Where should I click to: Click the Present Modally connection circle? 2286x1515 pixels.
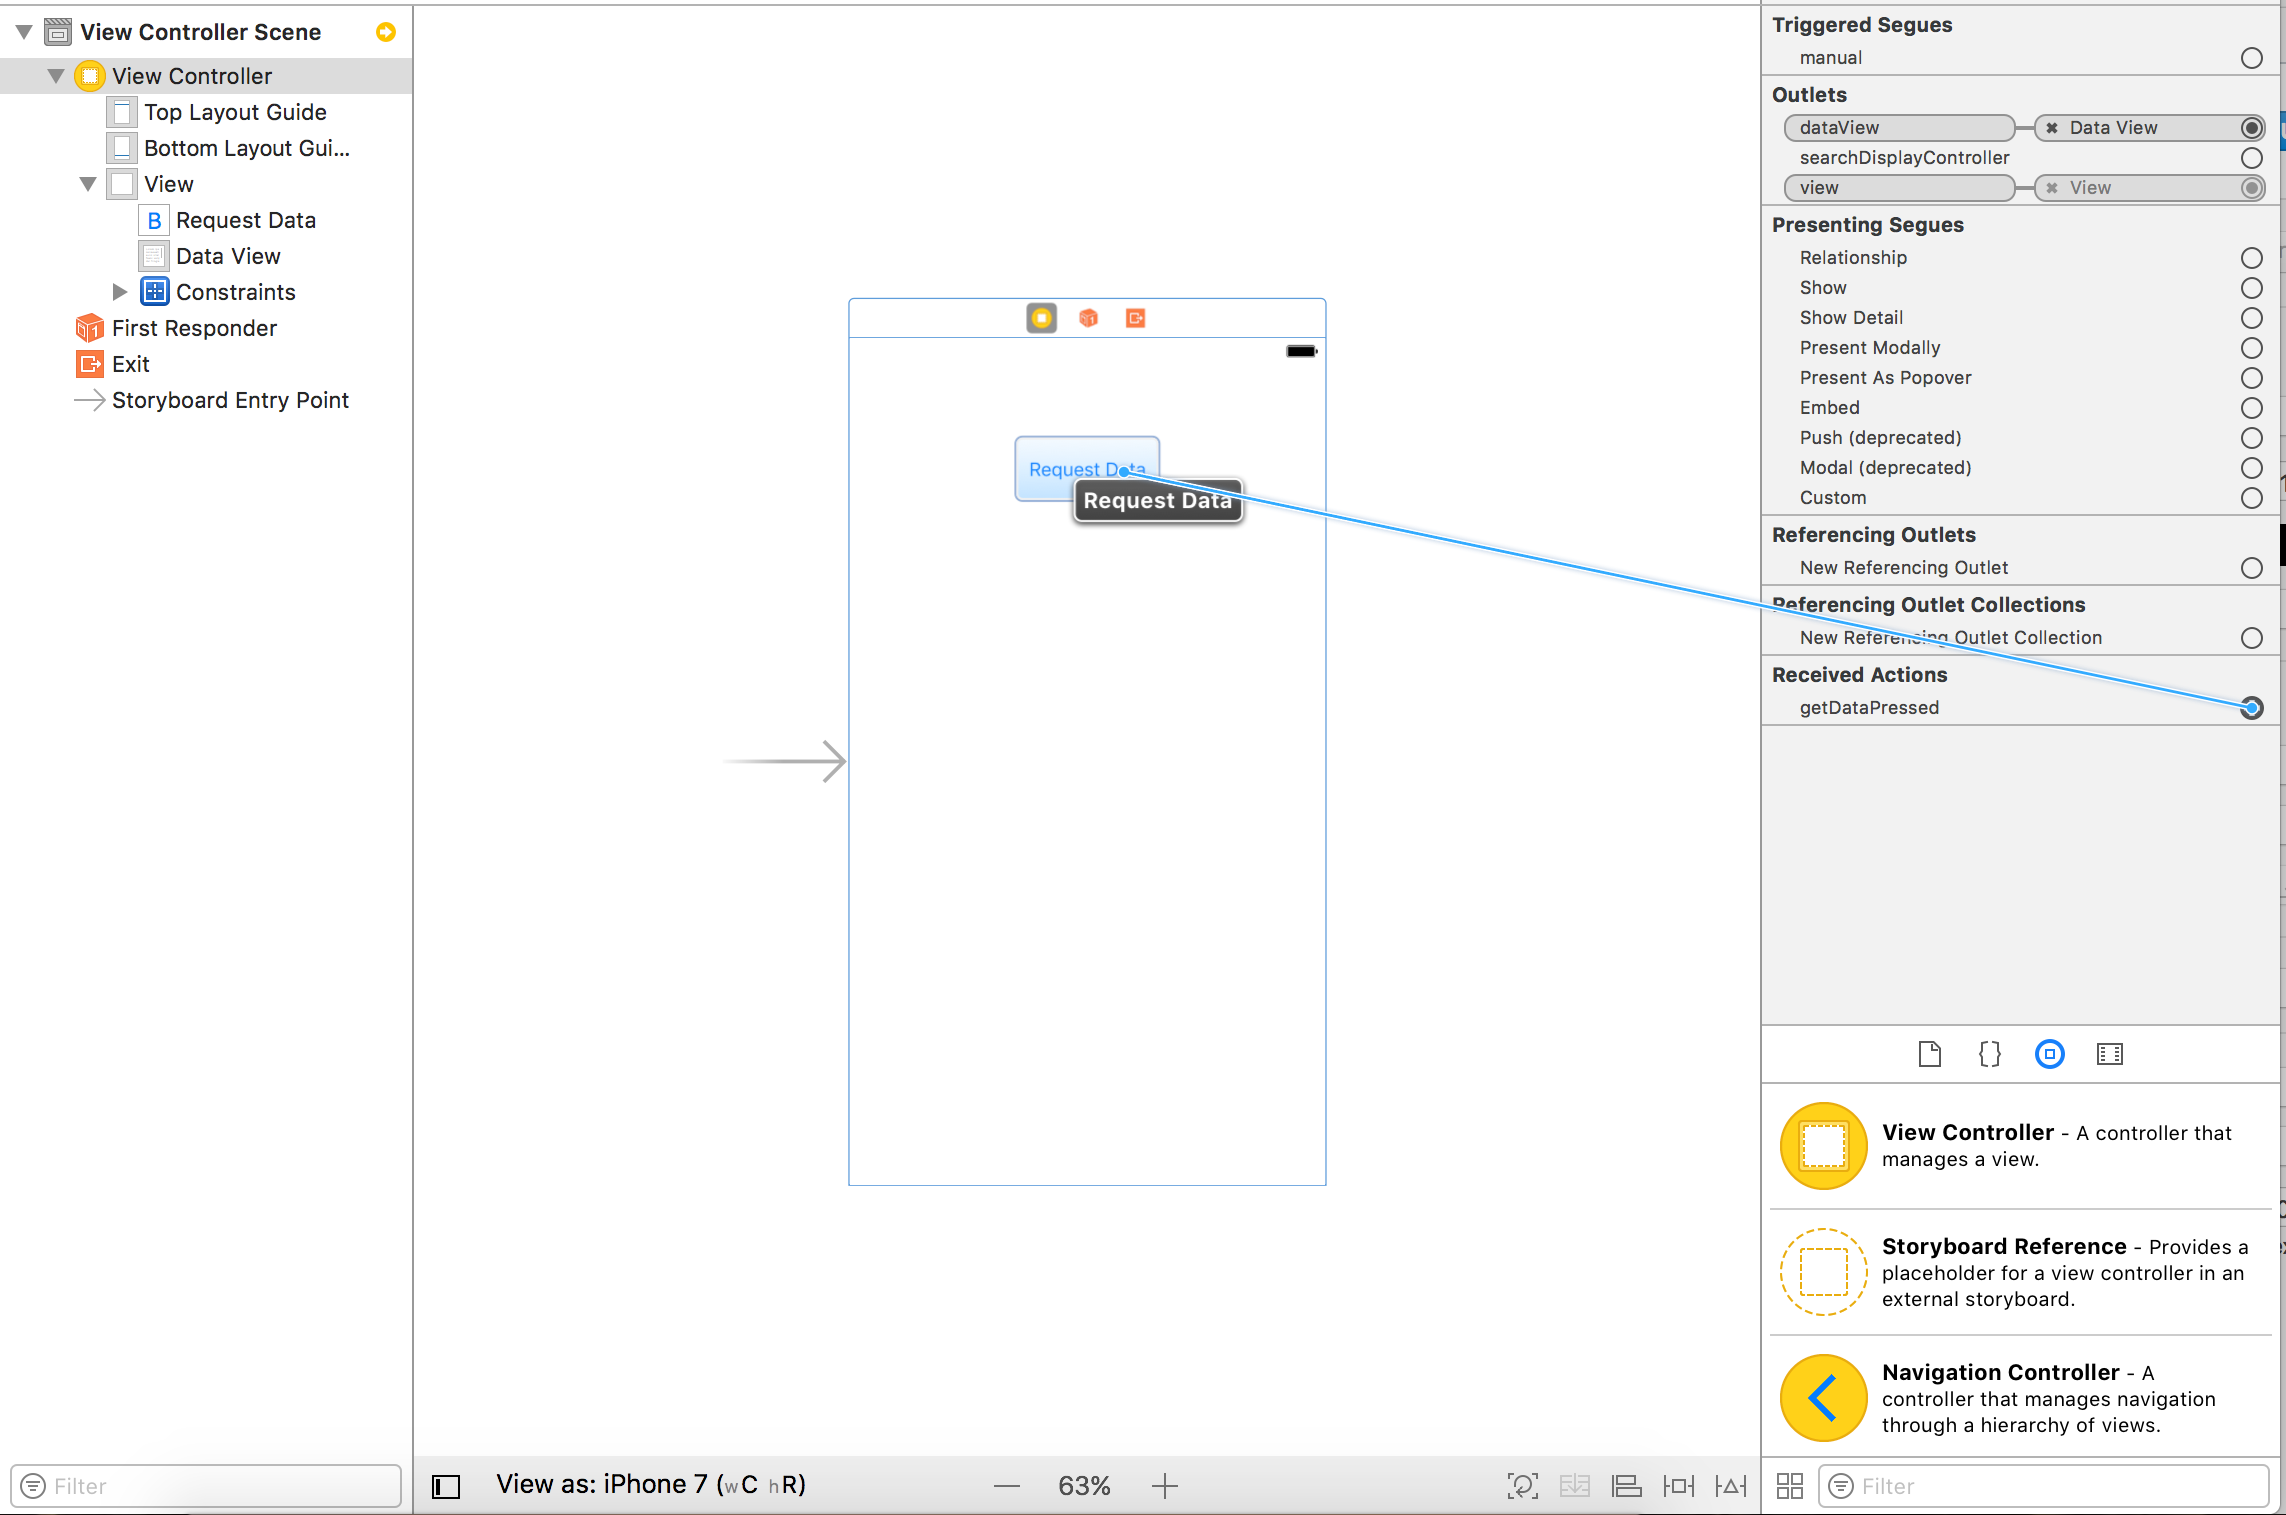2251,348
